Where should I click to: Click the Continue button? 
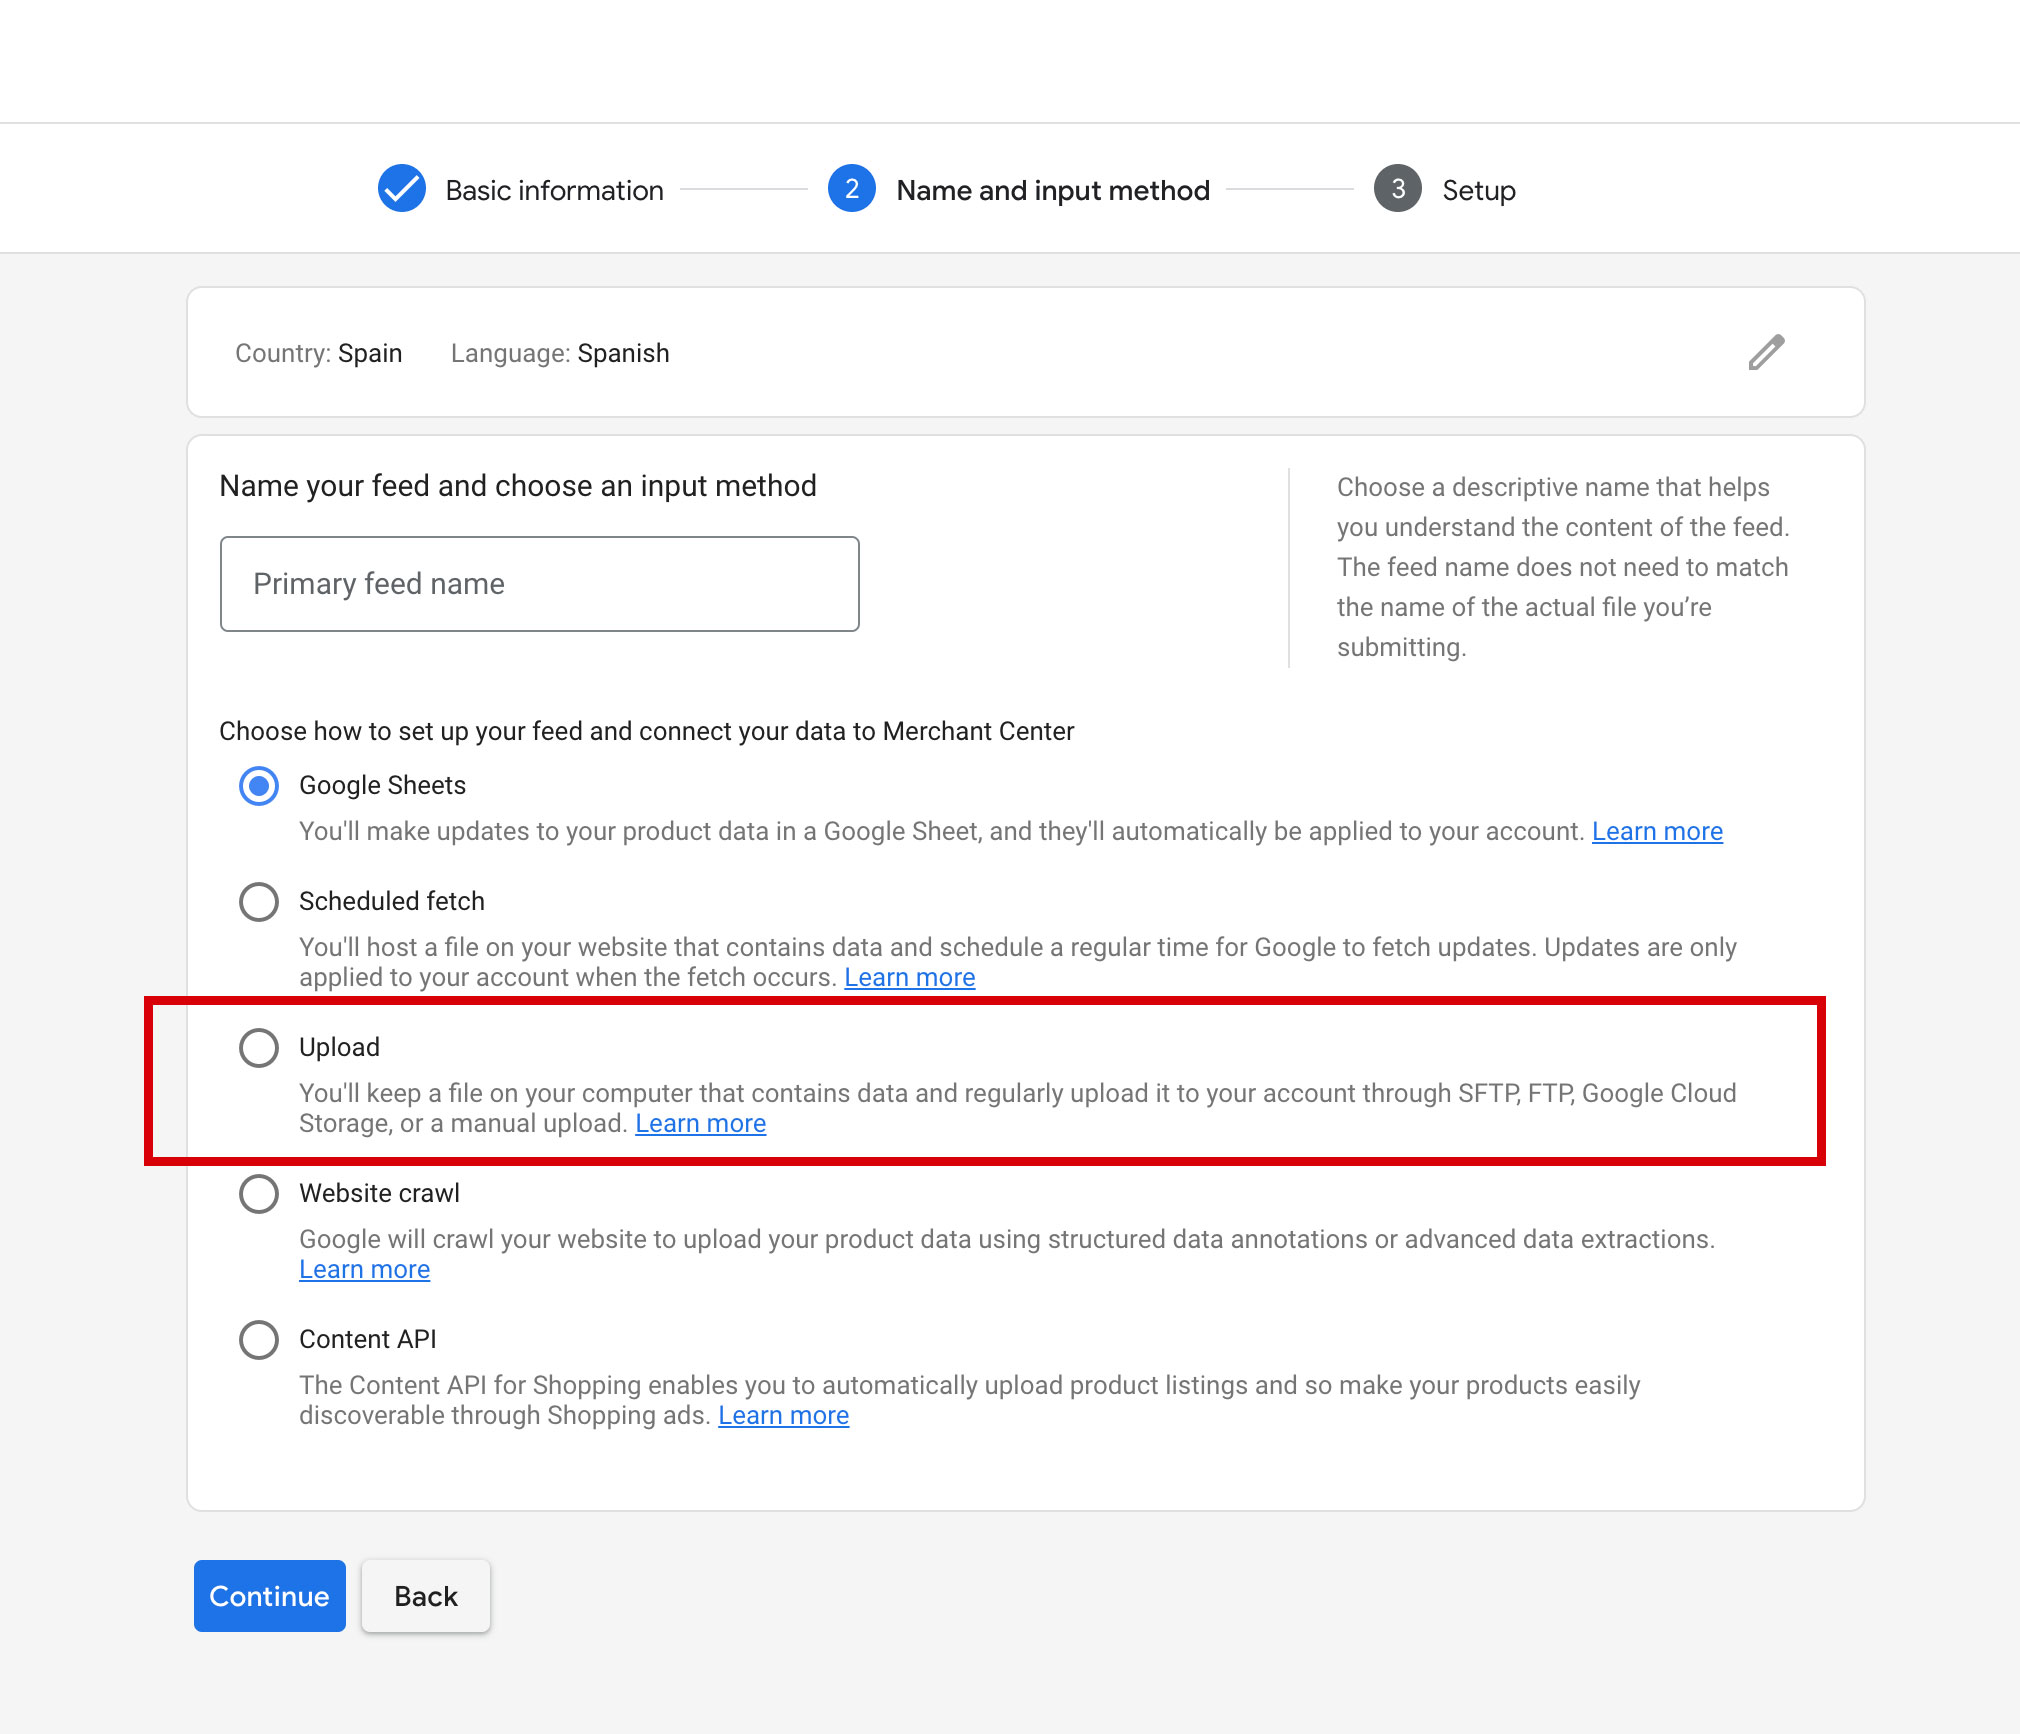coord(270,1596)
